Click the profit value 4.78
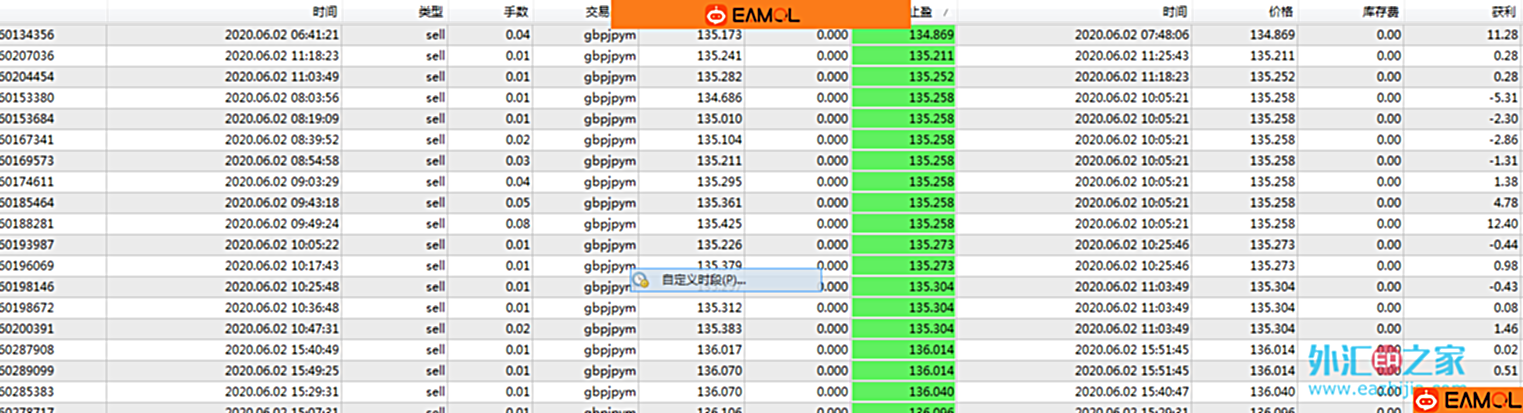Screen dimensions: 1523x413 1506,202
